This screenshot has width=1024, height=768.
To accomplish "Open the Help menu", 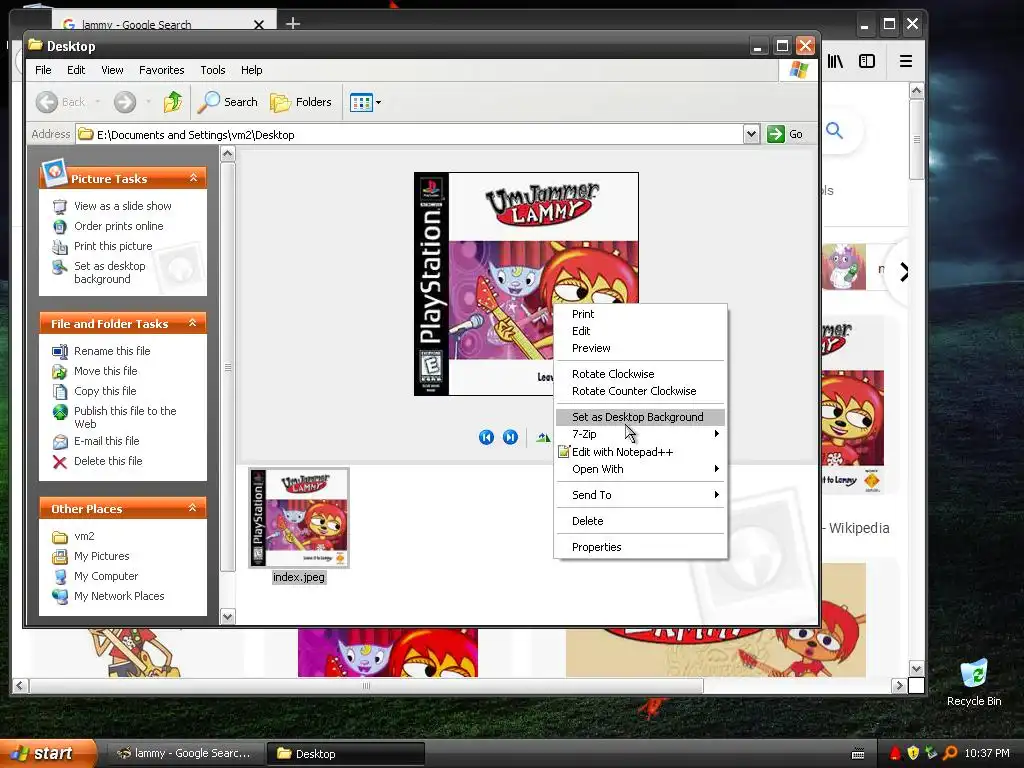I will pos(251,70).
